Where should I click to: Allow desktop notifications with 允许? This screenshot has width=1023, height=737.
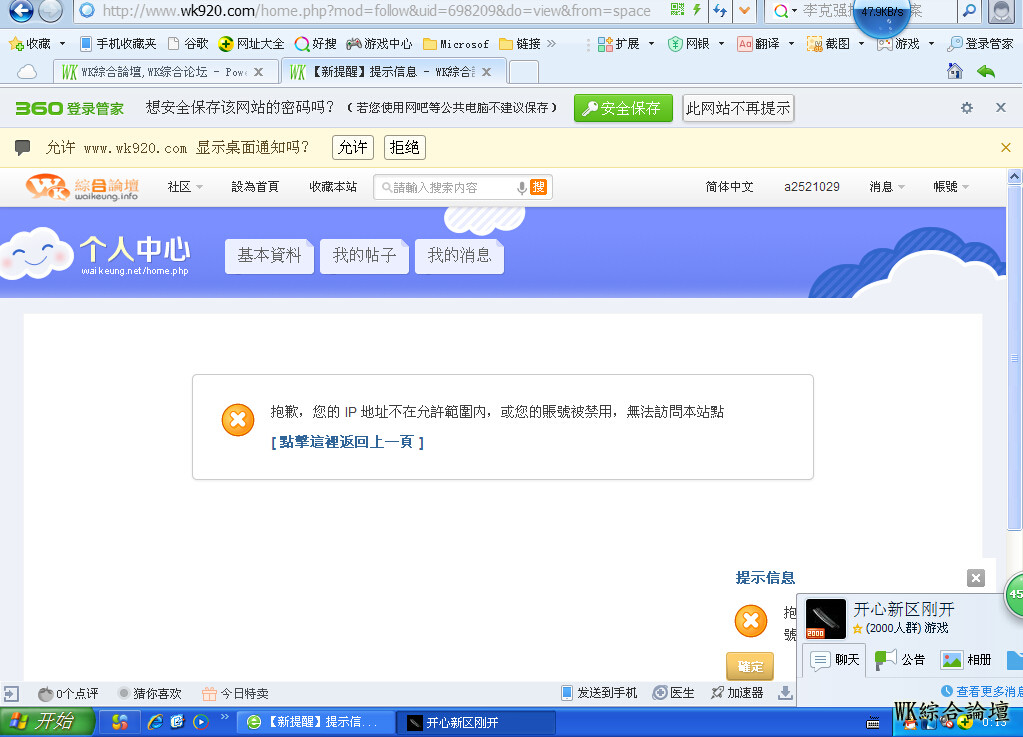click(353, 147)
